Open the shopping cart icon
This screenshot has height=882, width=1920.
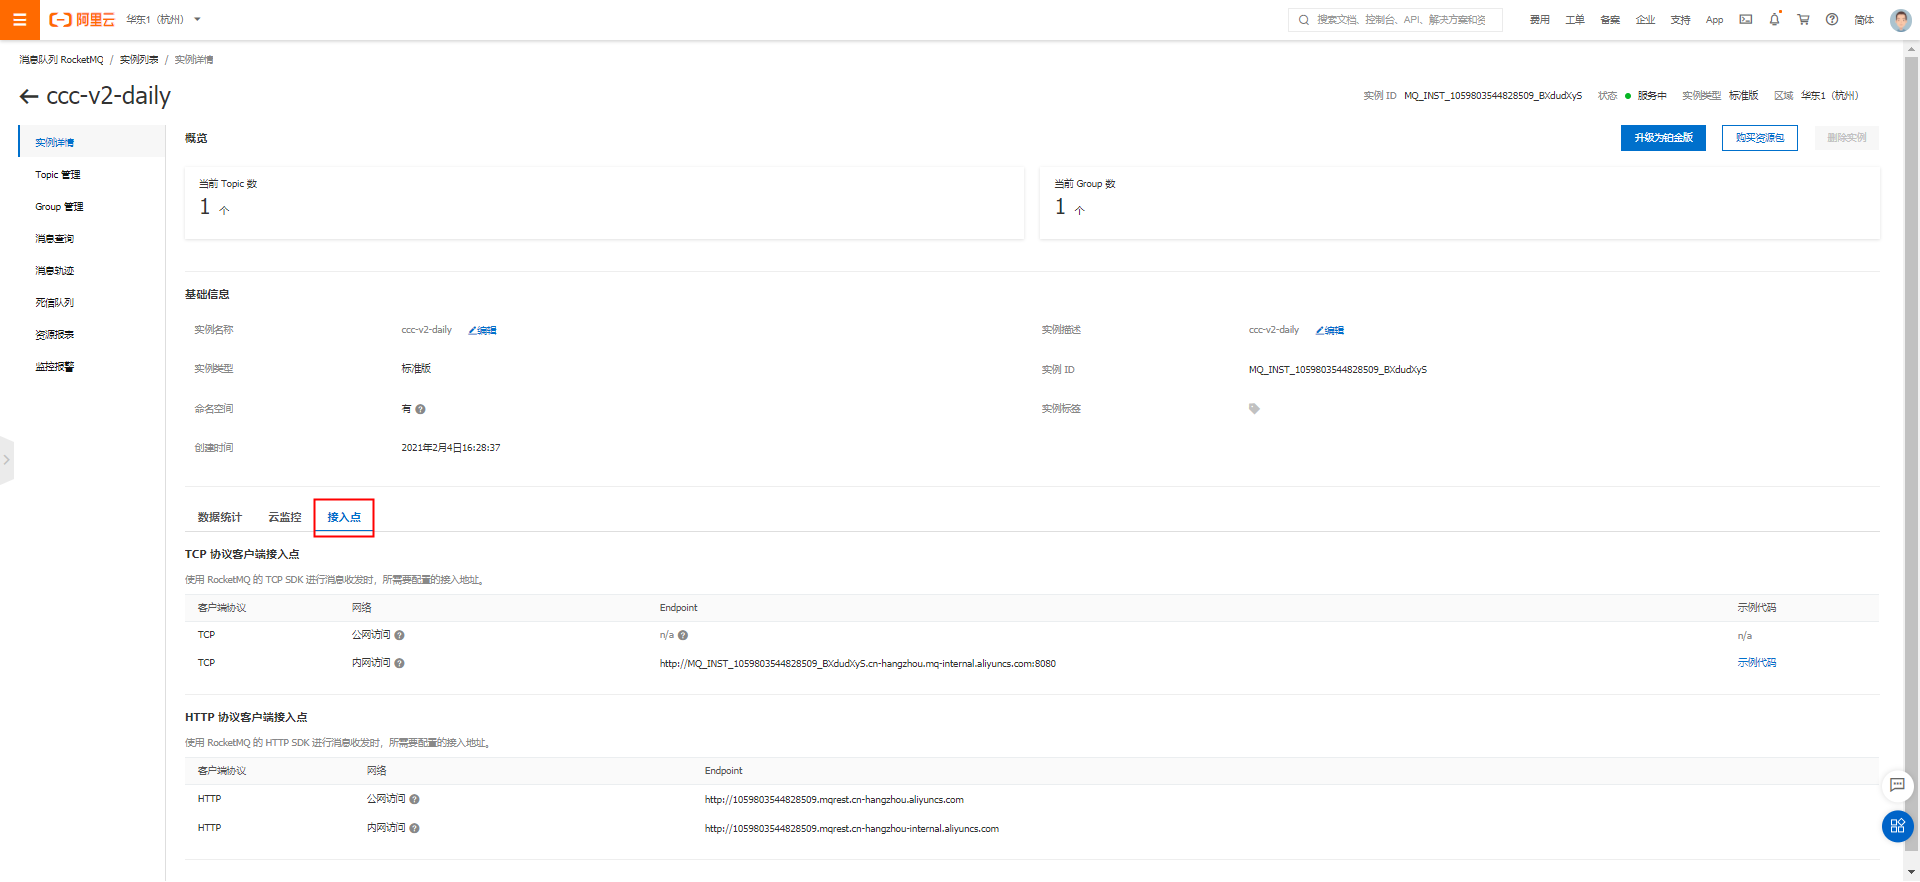1803,19
